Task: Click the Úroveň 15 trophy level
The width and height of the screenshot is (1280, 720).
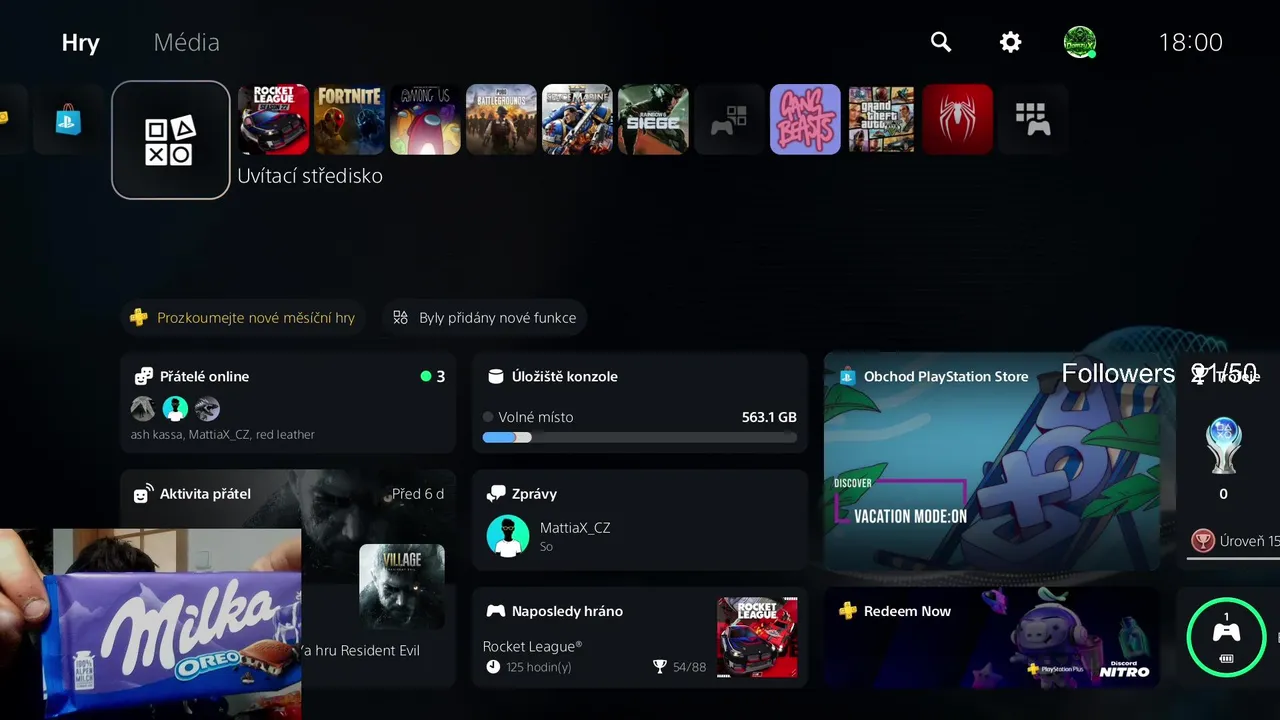Action: (x=1236, y=541)
